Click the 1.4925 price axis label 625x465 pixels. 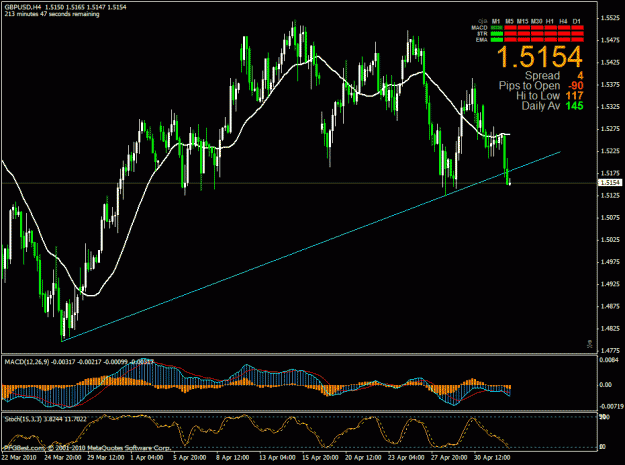point(611,284)
